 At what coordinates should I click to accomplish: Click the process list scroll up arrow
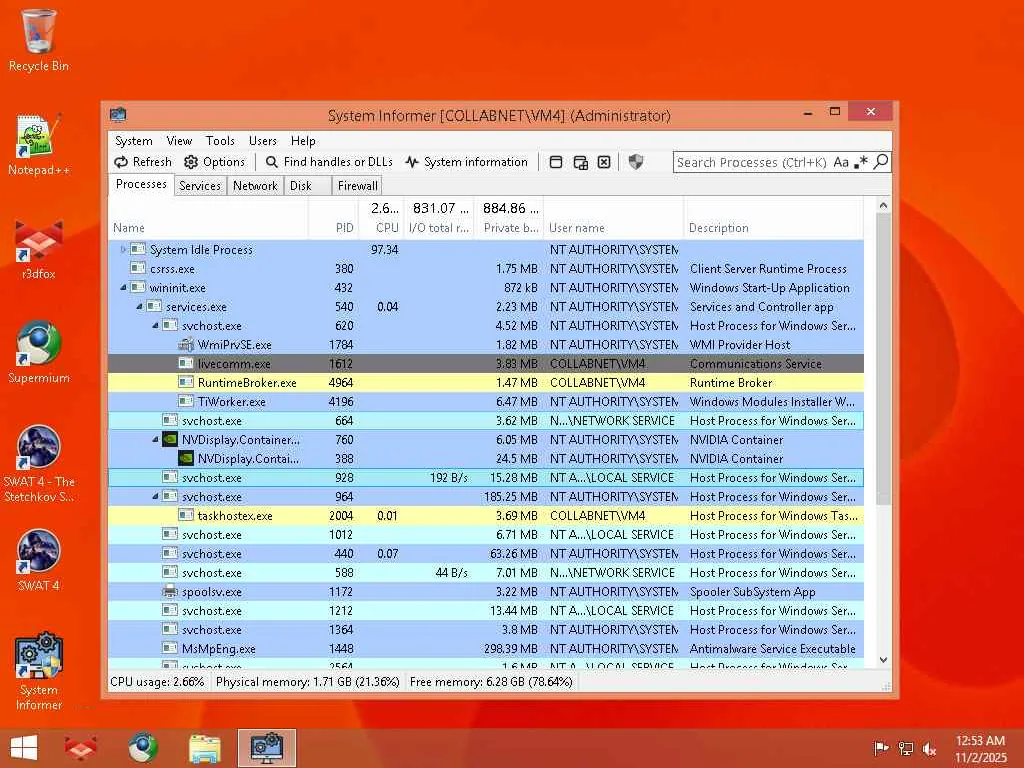point(883,205)
